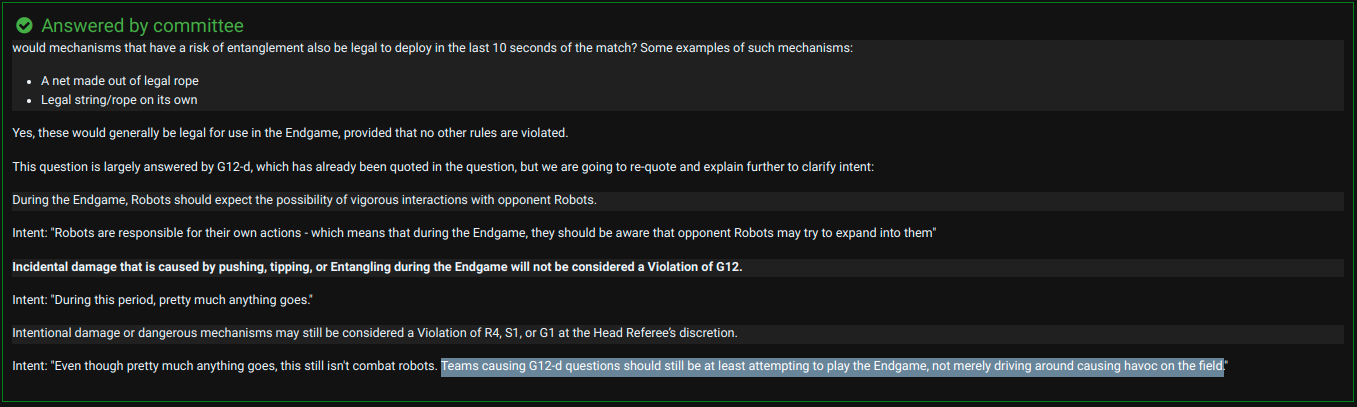Click the question text about entanglement mechanisms
The width and height of the screenshot is (1357, 407).
click(432, 48)
